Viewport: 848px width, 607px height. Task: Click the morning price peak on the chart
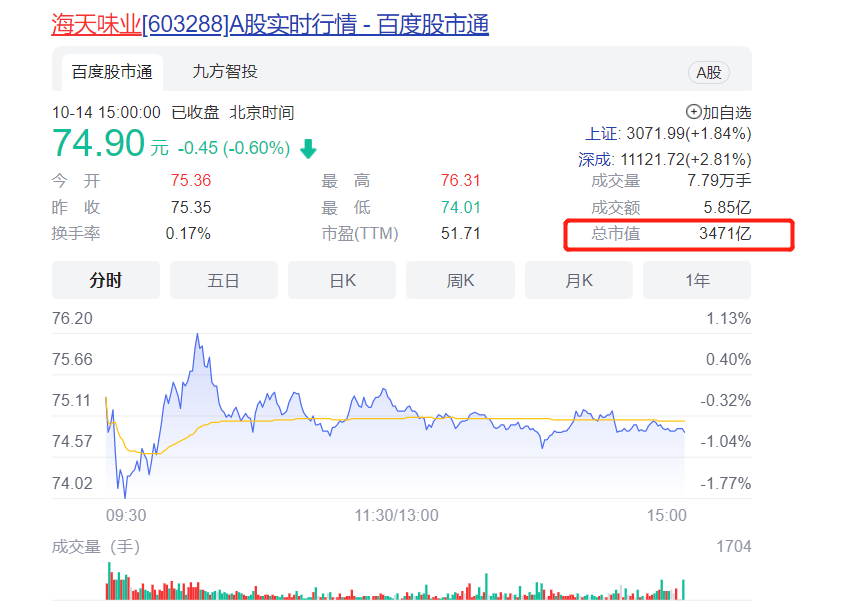click(x=197, y=334)
